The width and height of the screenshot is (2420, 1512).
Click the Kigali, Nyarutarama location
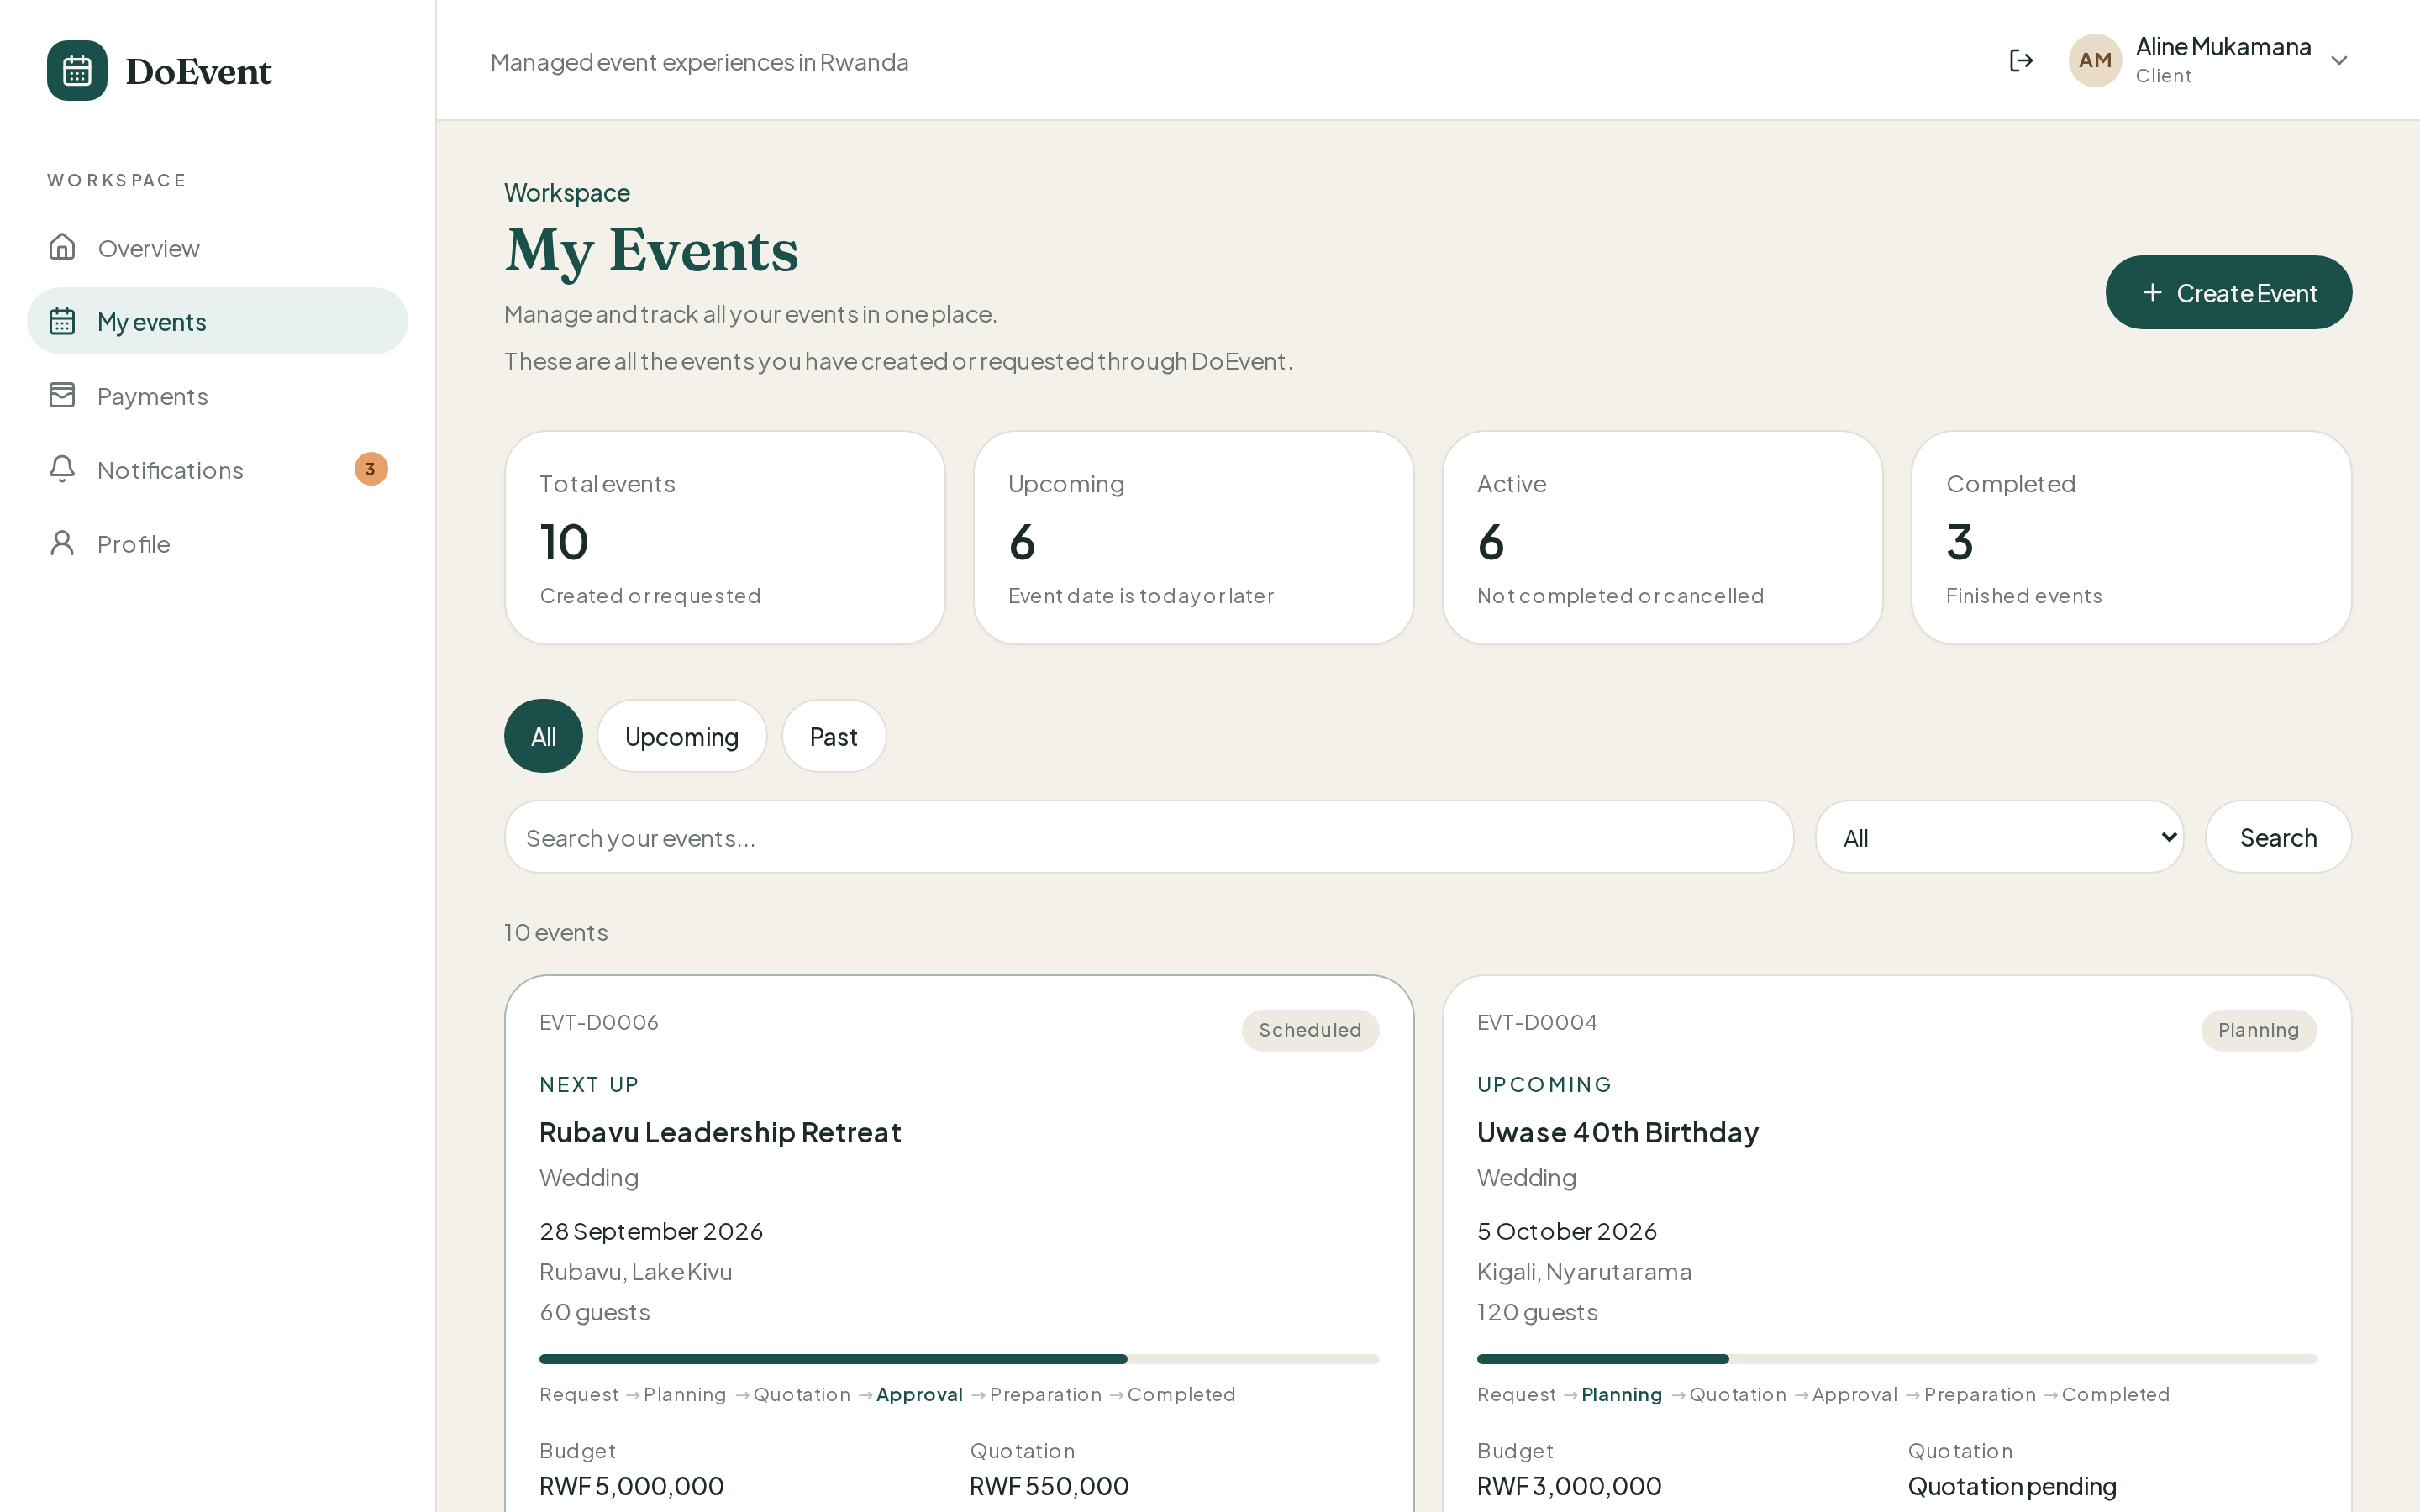[1584, 1272]
